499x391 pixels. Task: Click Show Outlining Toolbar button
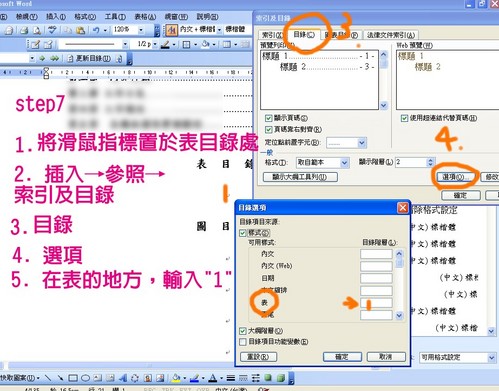[x=300, y=177]
